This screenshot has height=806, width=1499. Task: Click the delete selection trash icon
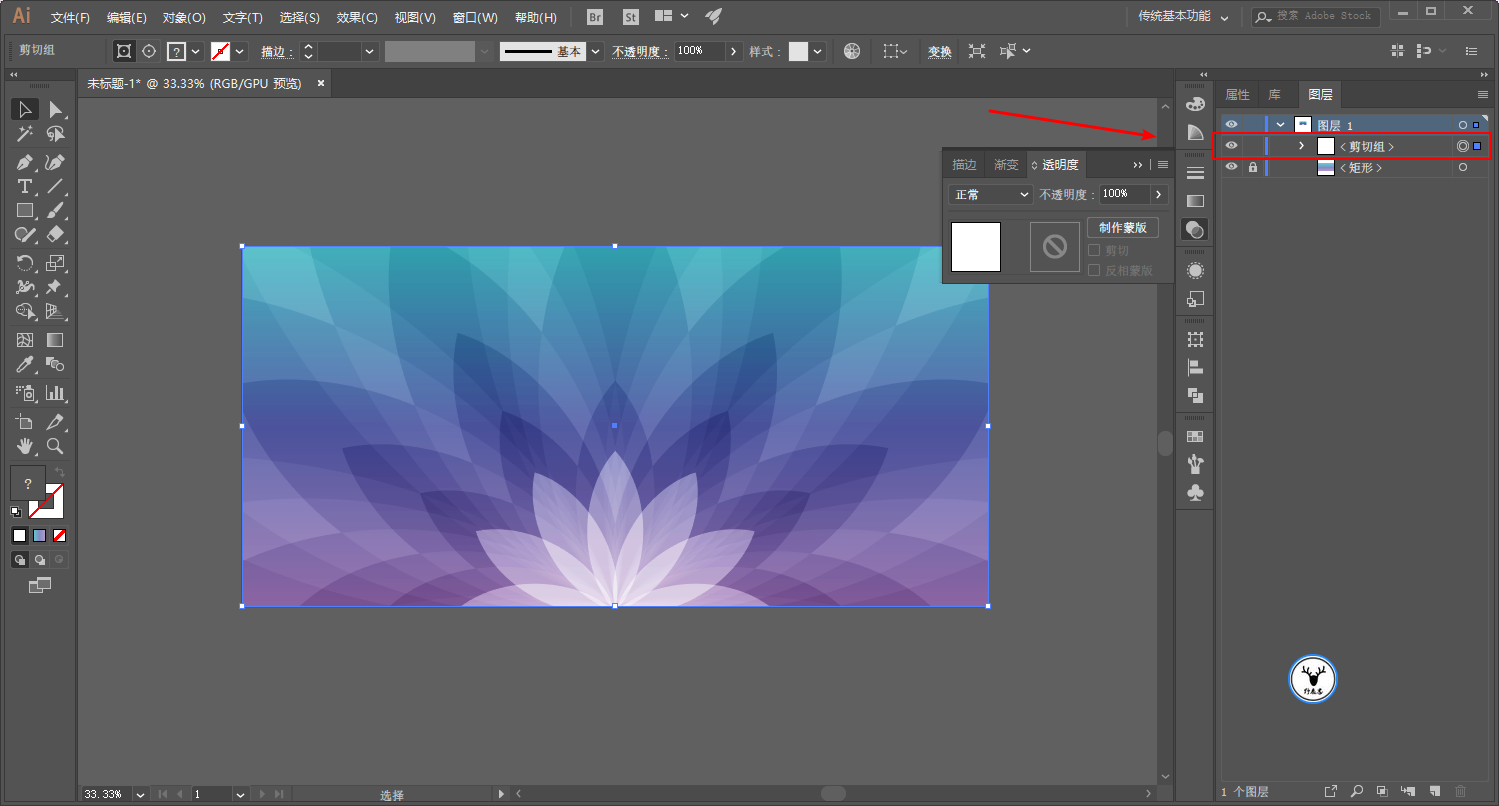(x=1460, y=791)
